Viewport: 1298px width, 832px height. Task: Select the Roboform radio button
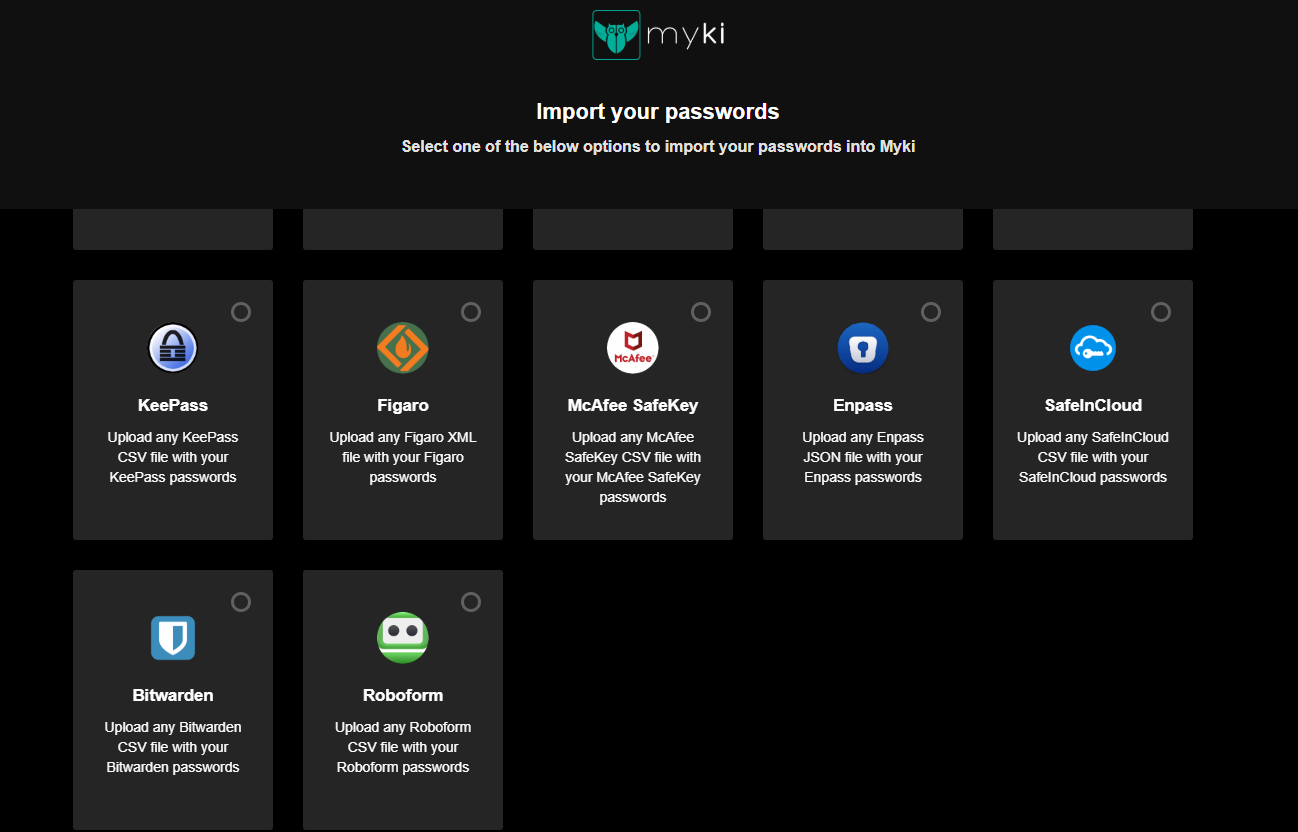point(471,602)
